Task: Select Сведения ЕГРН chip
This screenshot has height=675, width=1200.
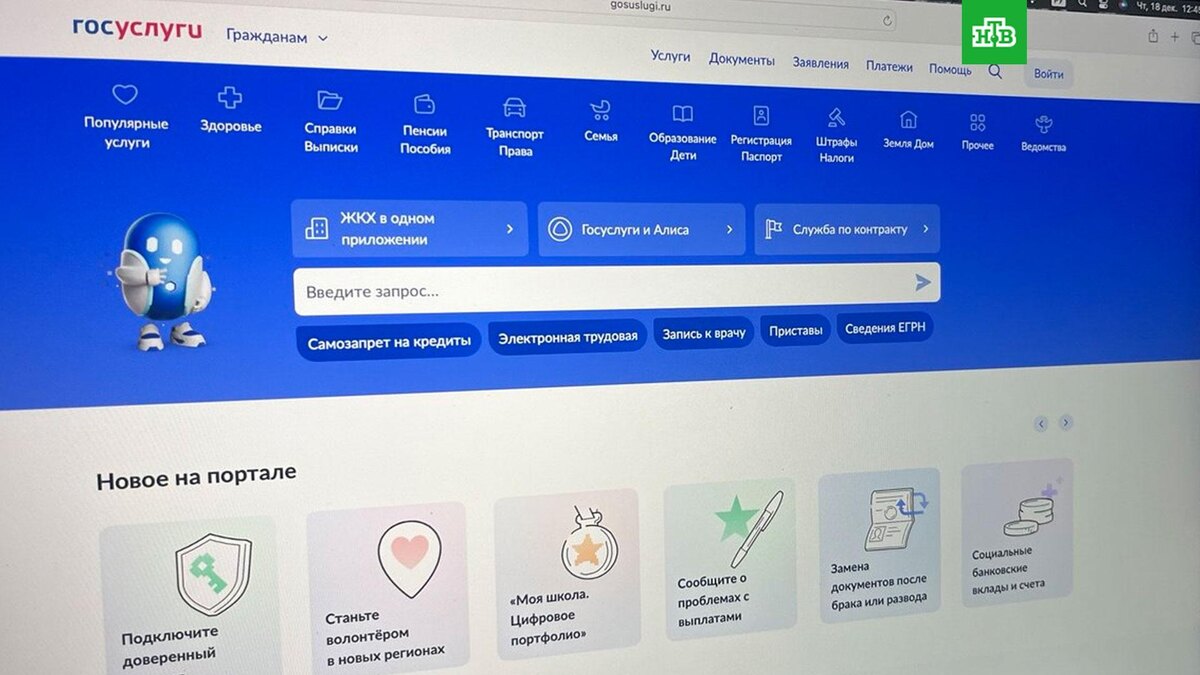Action: [885, 328]
